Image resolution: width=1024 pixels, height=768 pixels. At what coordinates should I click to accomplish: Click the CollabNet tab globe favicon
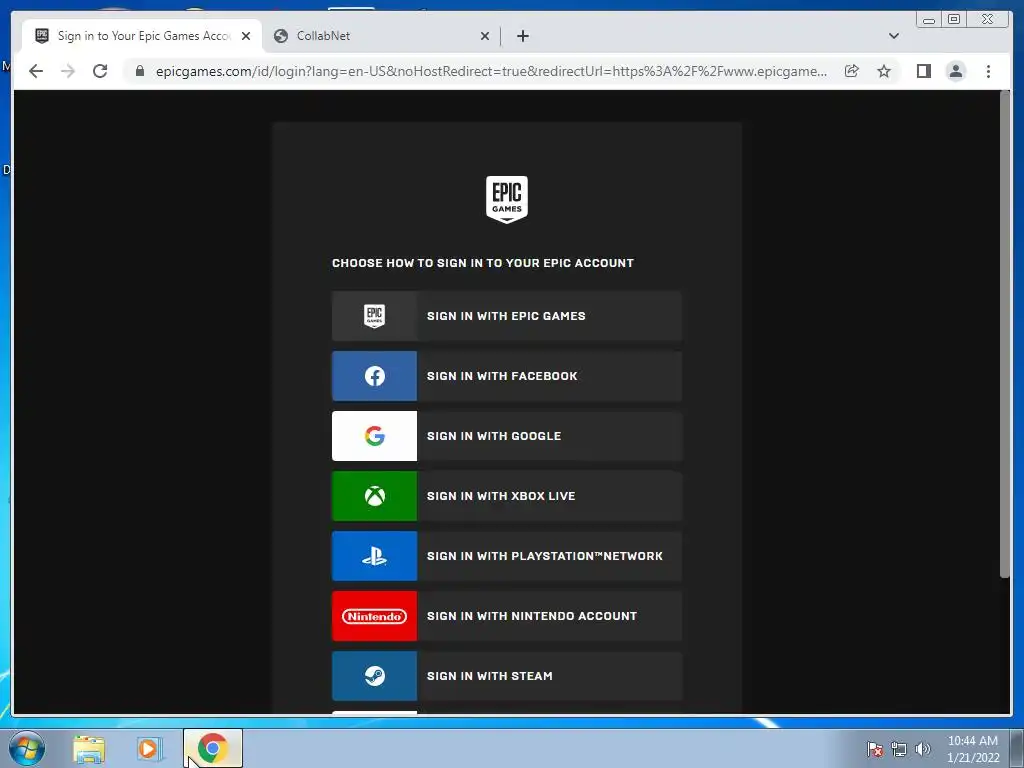(x=281, y=36)
